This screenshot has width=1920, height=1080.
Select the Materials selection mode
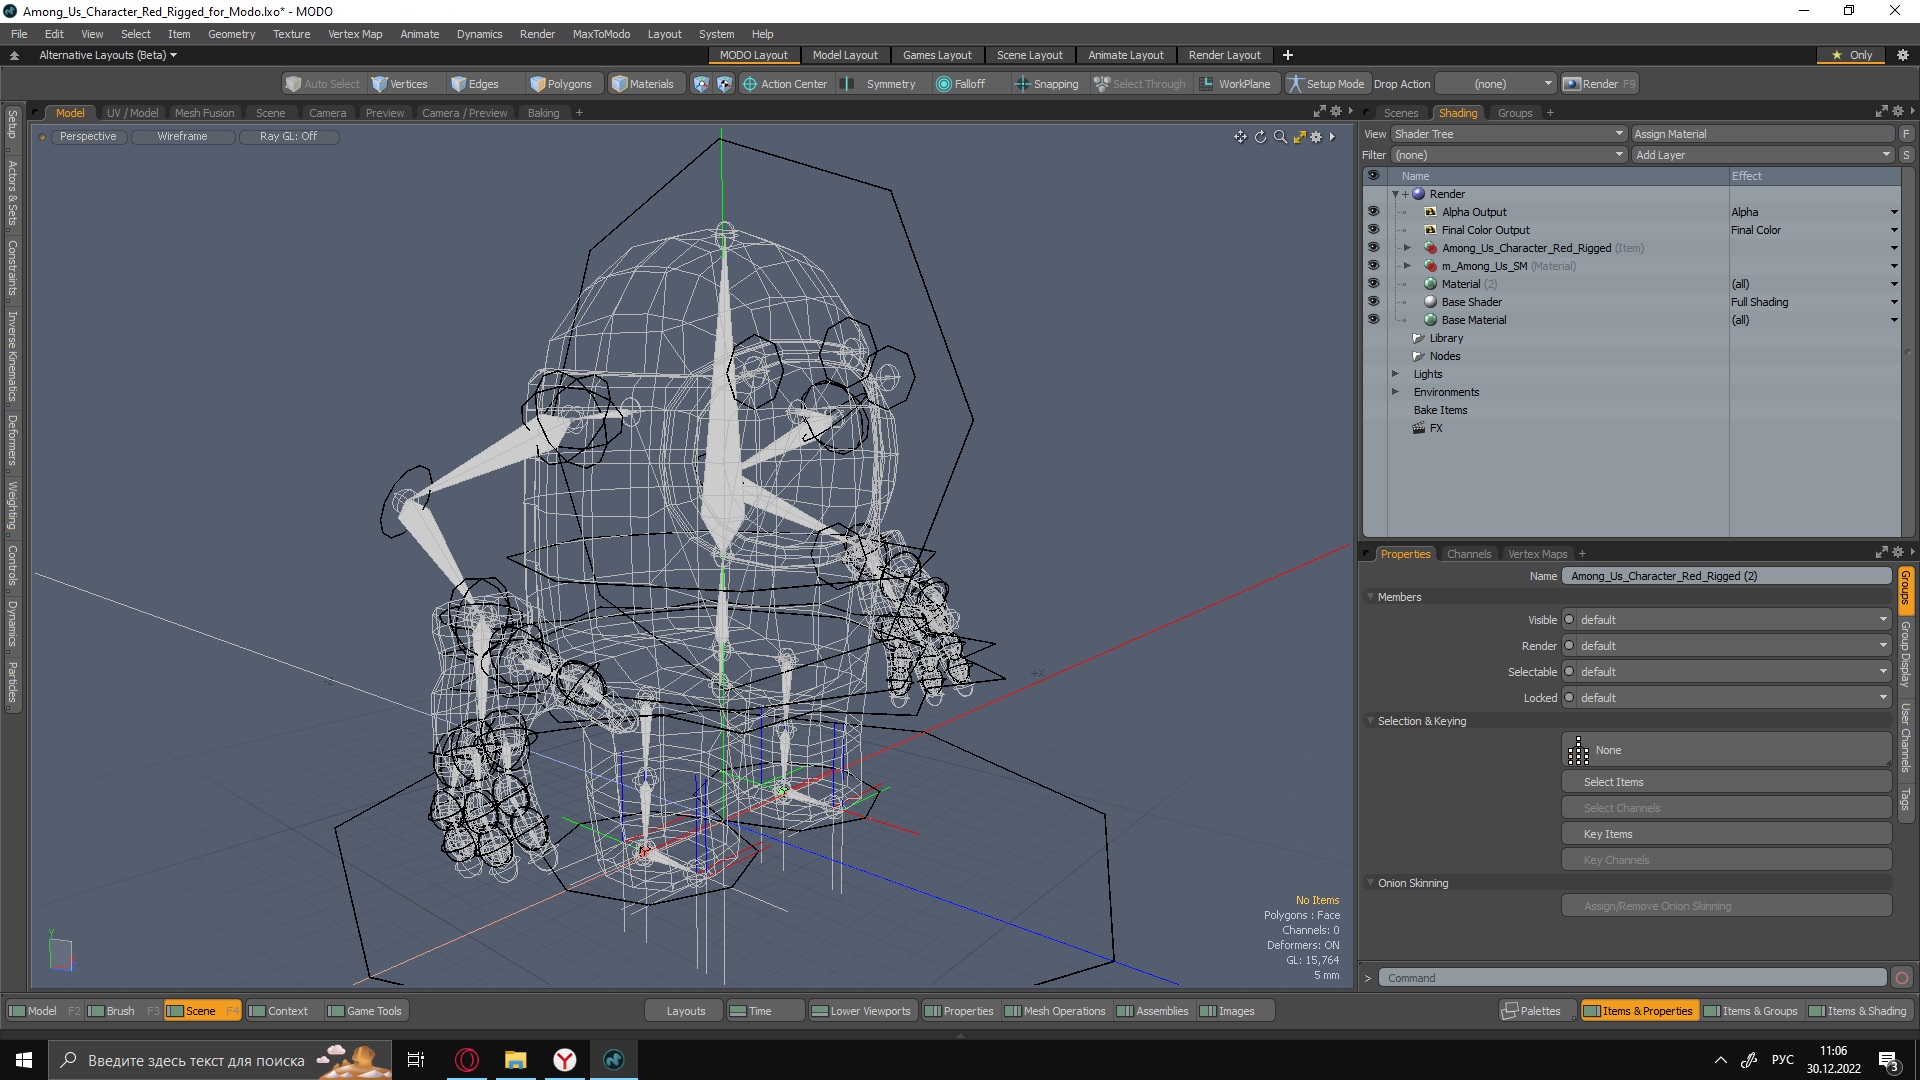[x=643, y=84]
